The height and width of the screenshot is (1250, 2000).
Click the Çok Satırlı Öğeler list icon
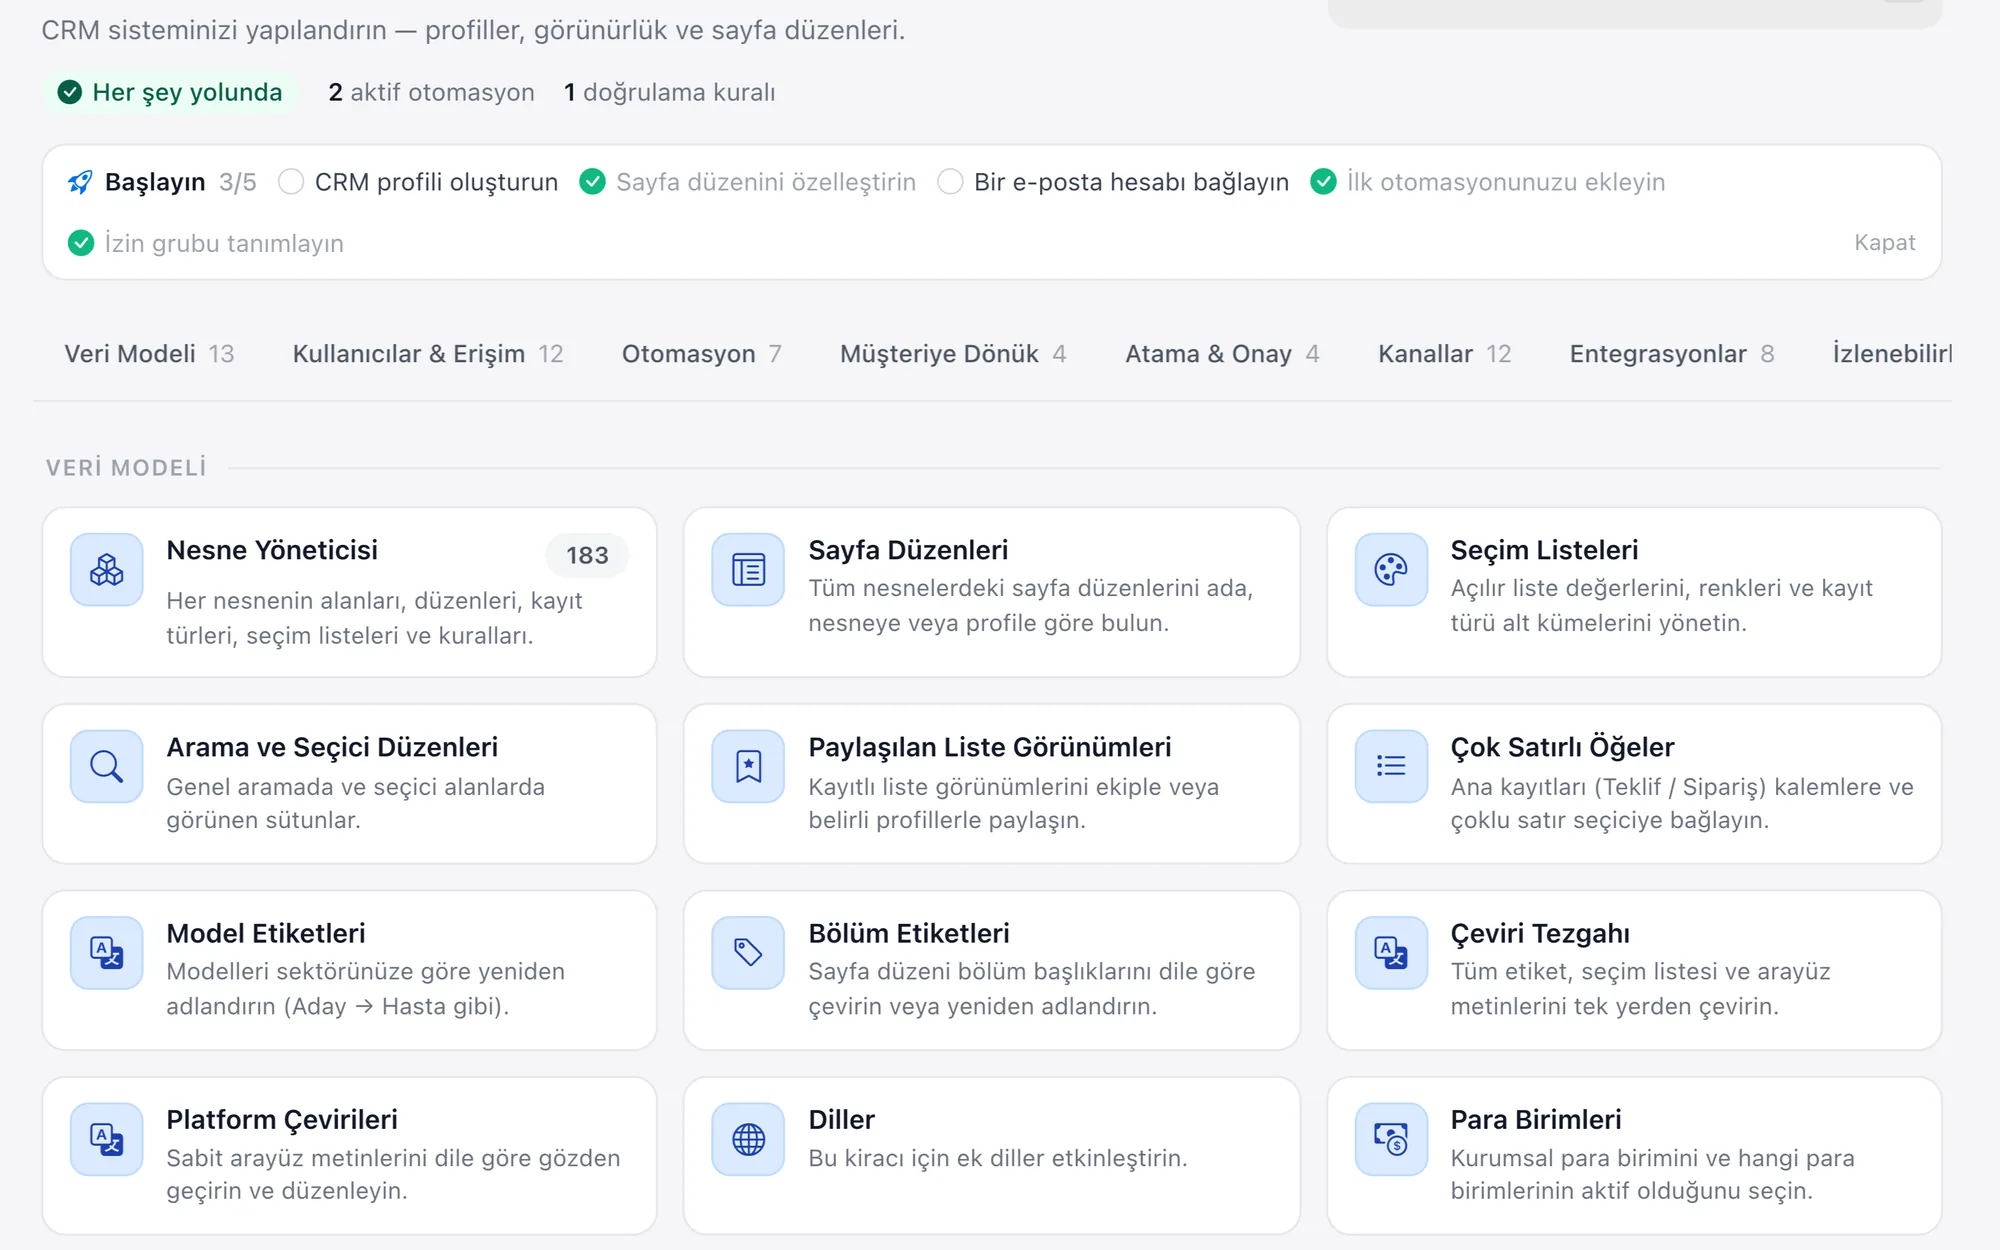1391,767
